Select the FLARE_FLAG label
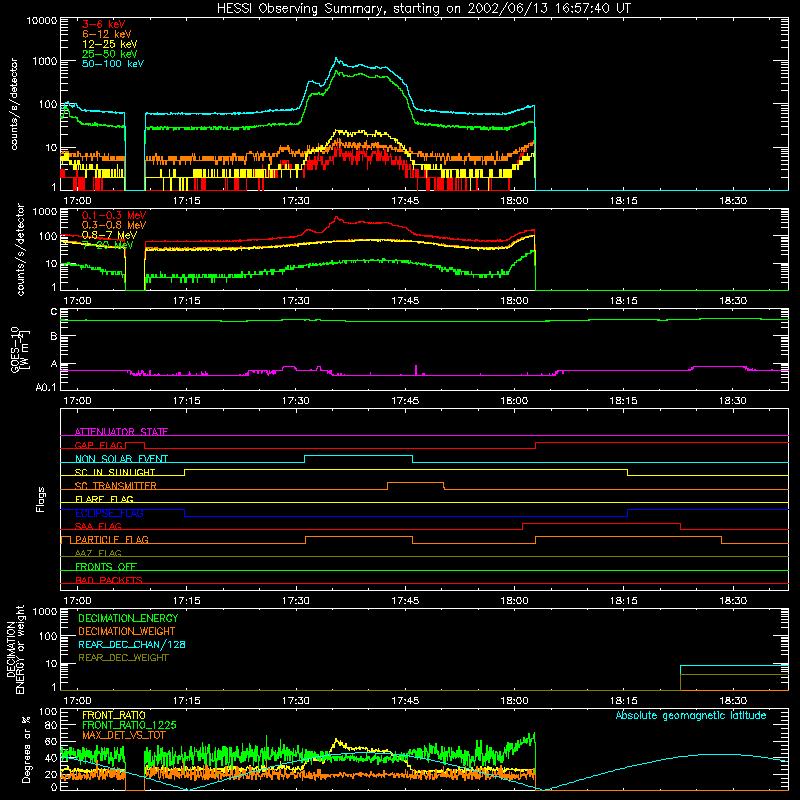Viewport: 800px width, 800px height. pyautogui.click(x=104, y=499)
